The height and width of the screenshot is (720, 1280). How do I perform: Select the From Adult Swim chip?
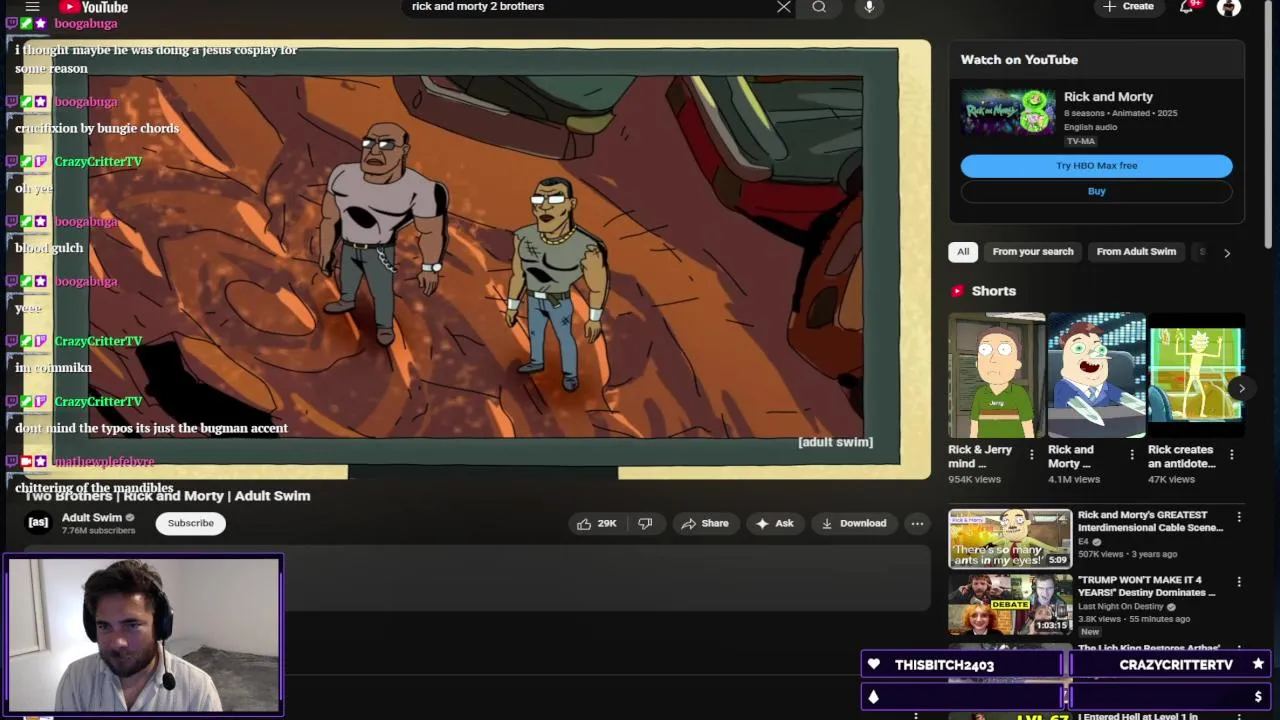(1136, 251)
